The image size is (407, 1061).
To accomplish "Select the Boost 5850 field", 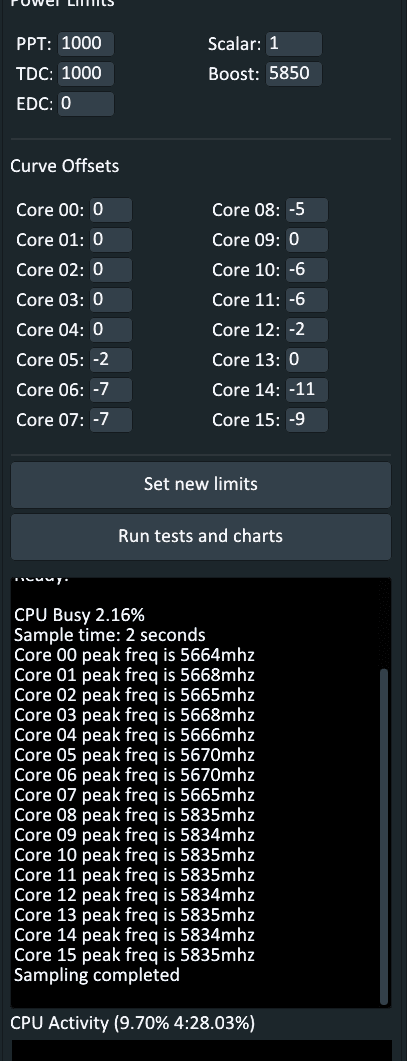I will [294, 74].
